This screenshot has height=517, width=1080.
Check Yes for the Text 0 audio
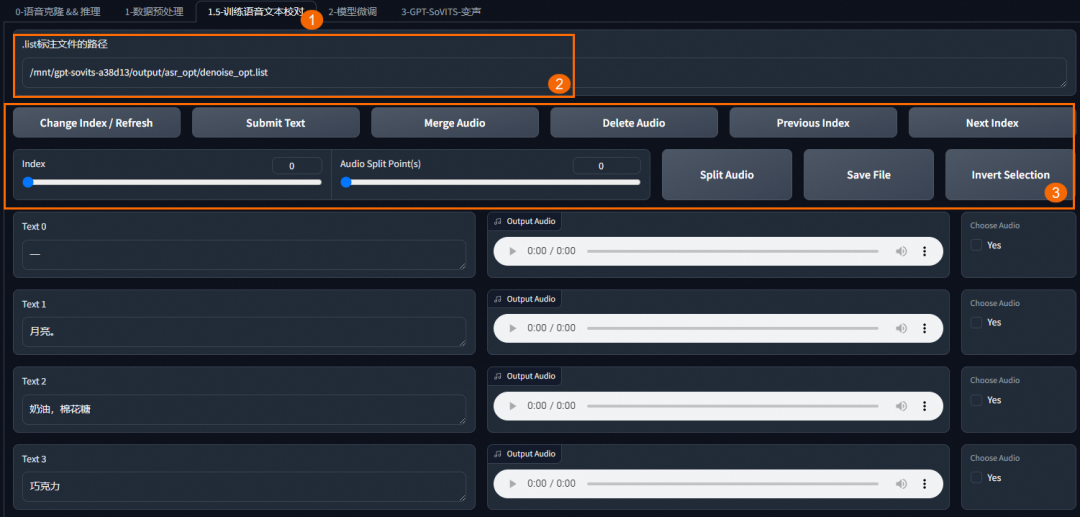[976, 245]
